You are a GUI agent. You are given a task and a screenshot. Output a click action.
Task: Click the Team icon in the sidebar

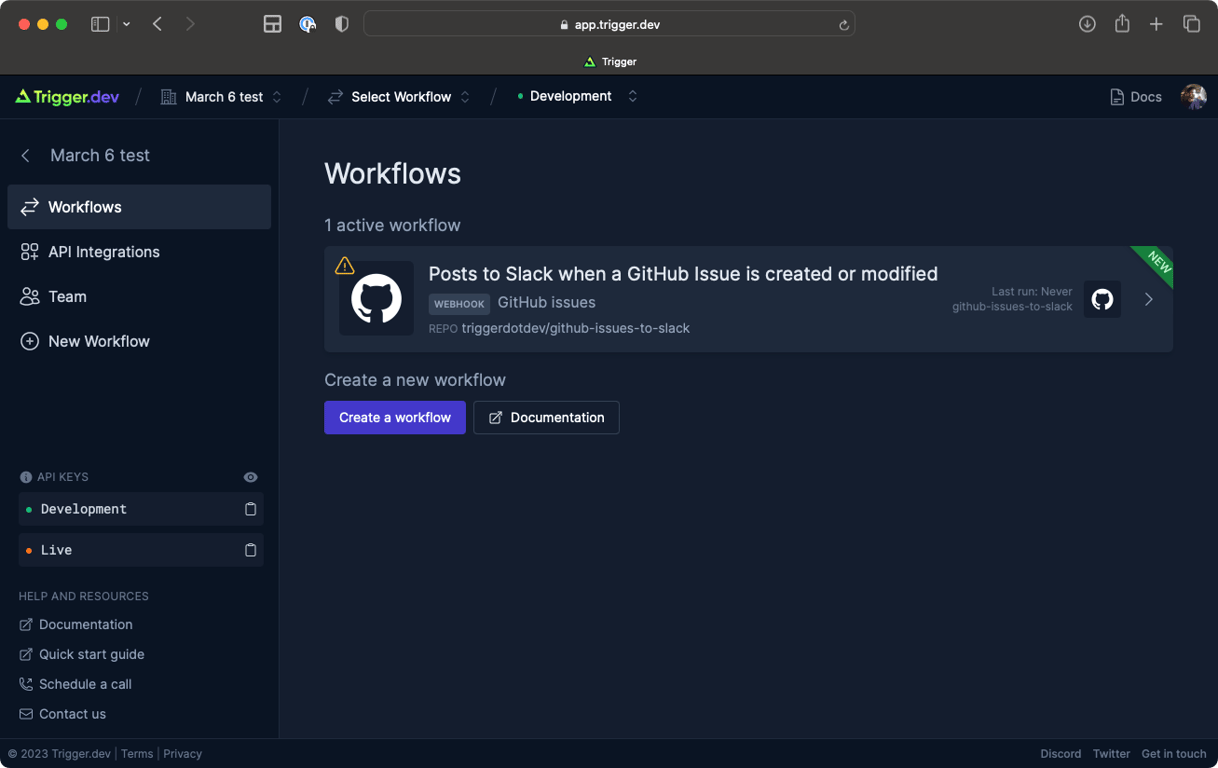coord(26,296)
